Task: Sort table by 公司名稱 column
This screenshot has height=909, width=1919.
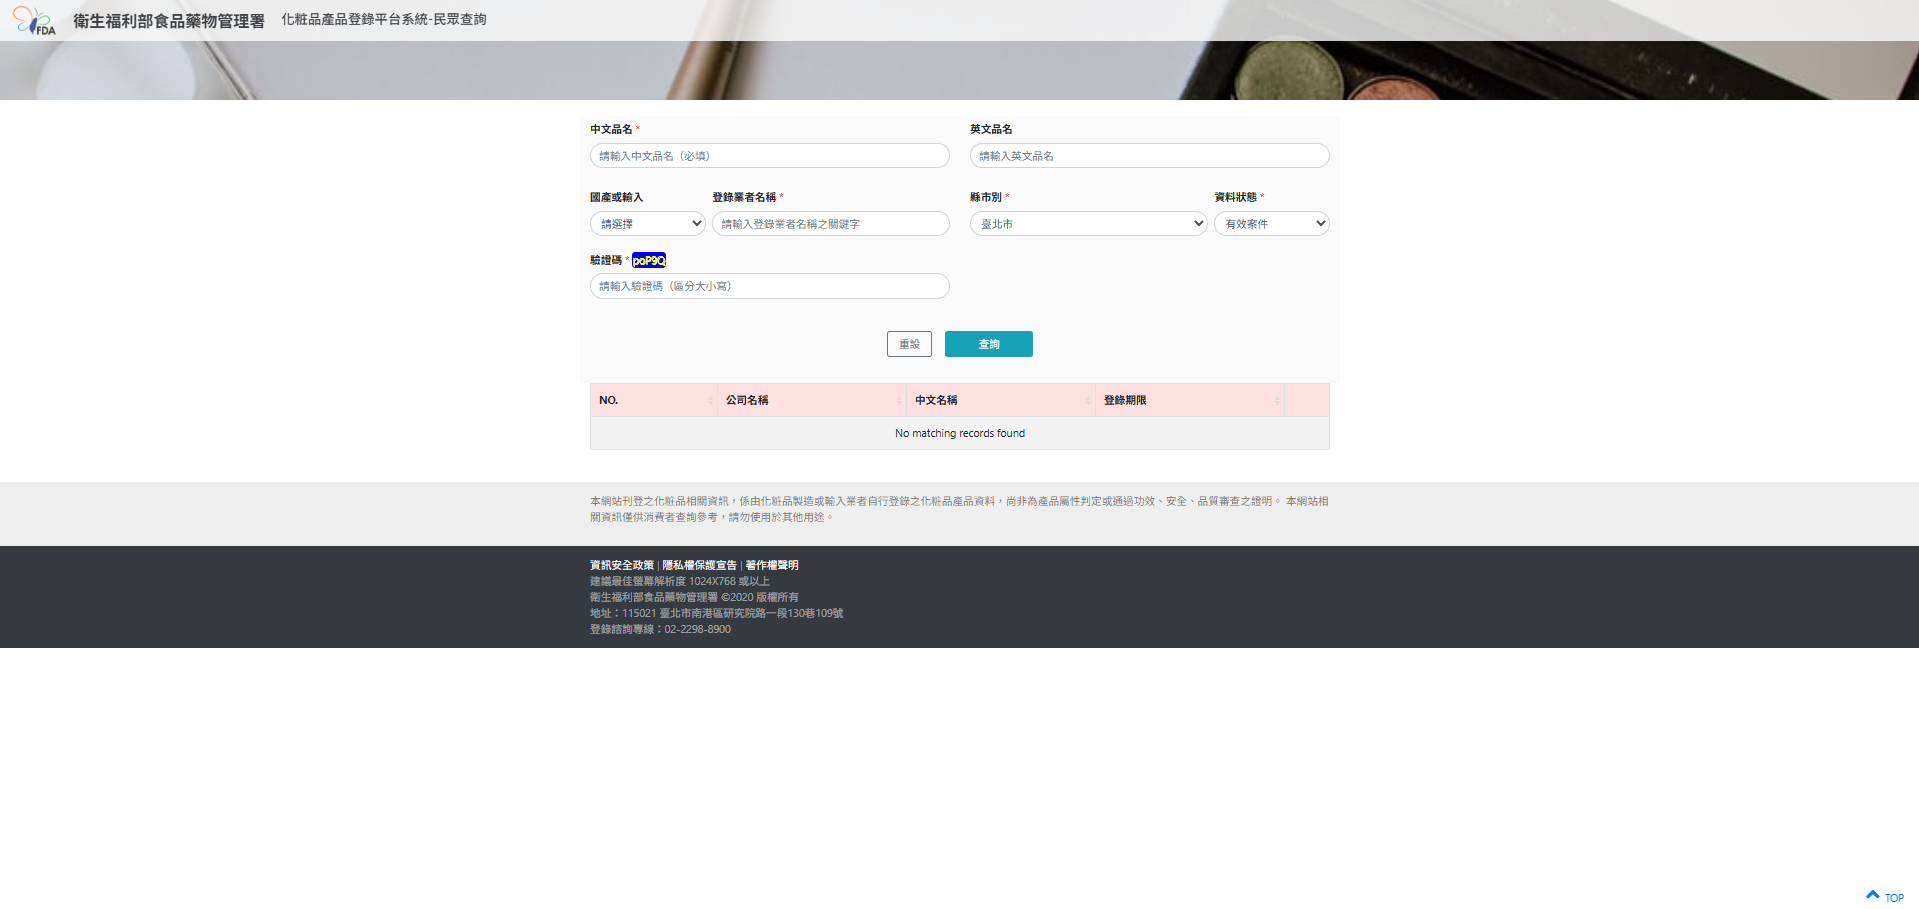Action: 811,400
